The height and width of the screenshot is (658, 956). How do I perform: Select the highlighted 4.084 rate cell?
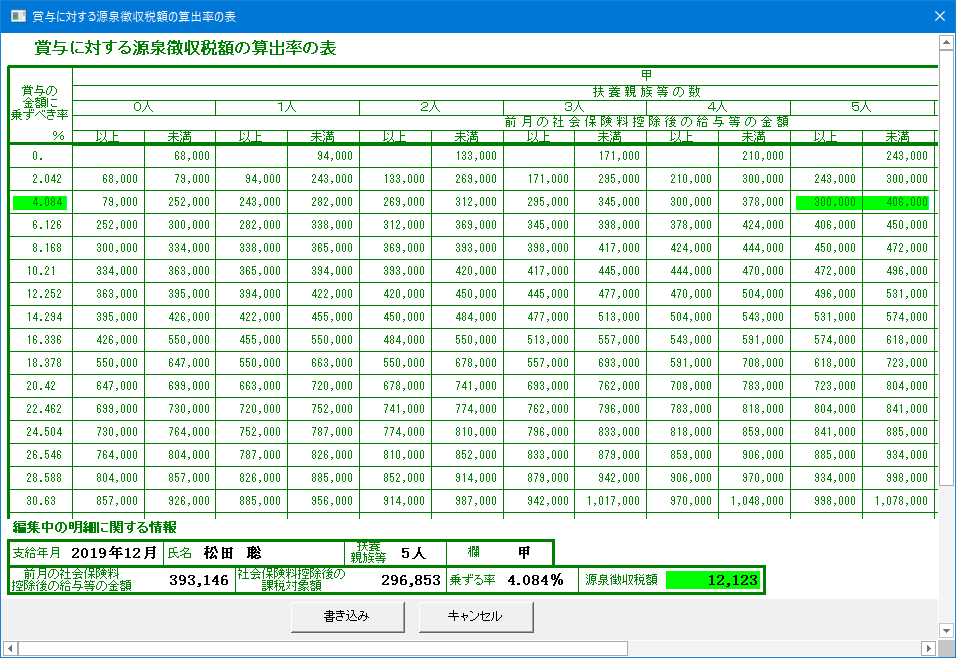click(x=40, y=202)
